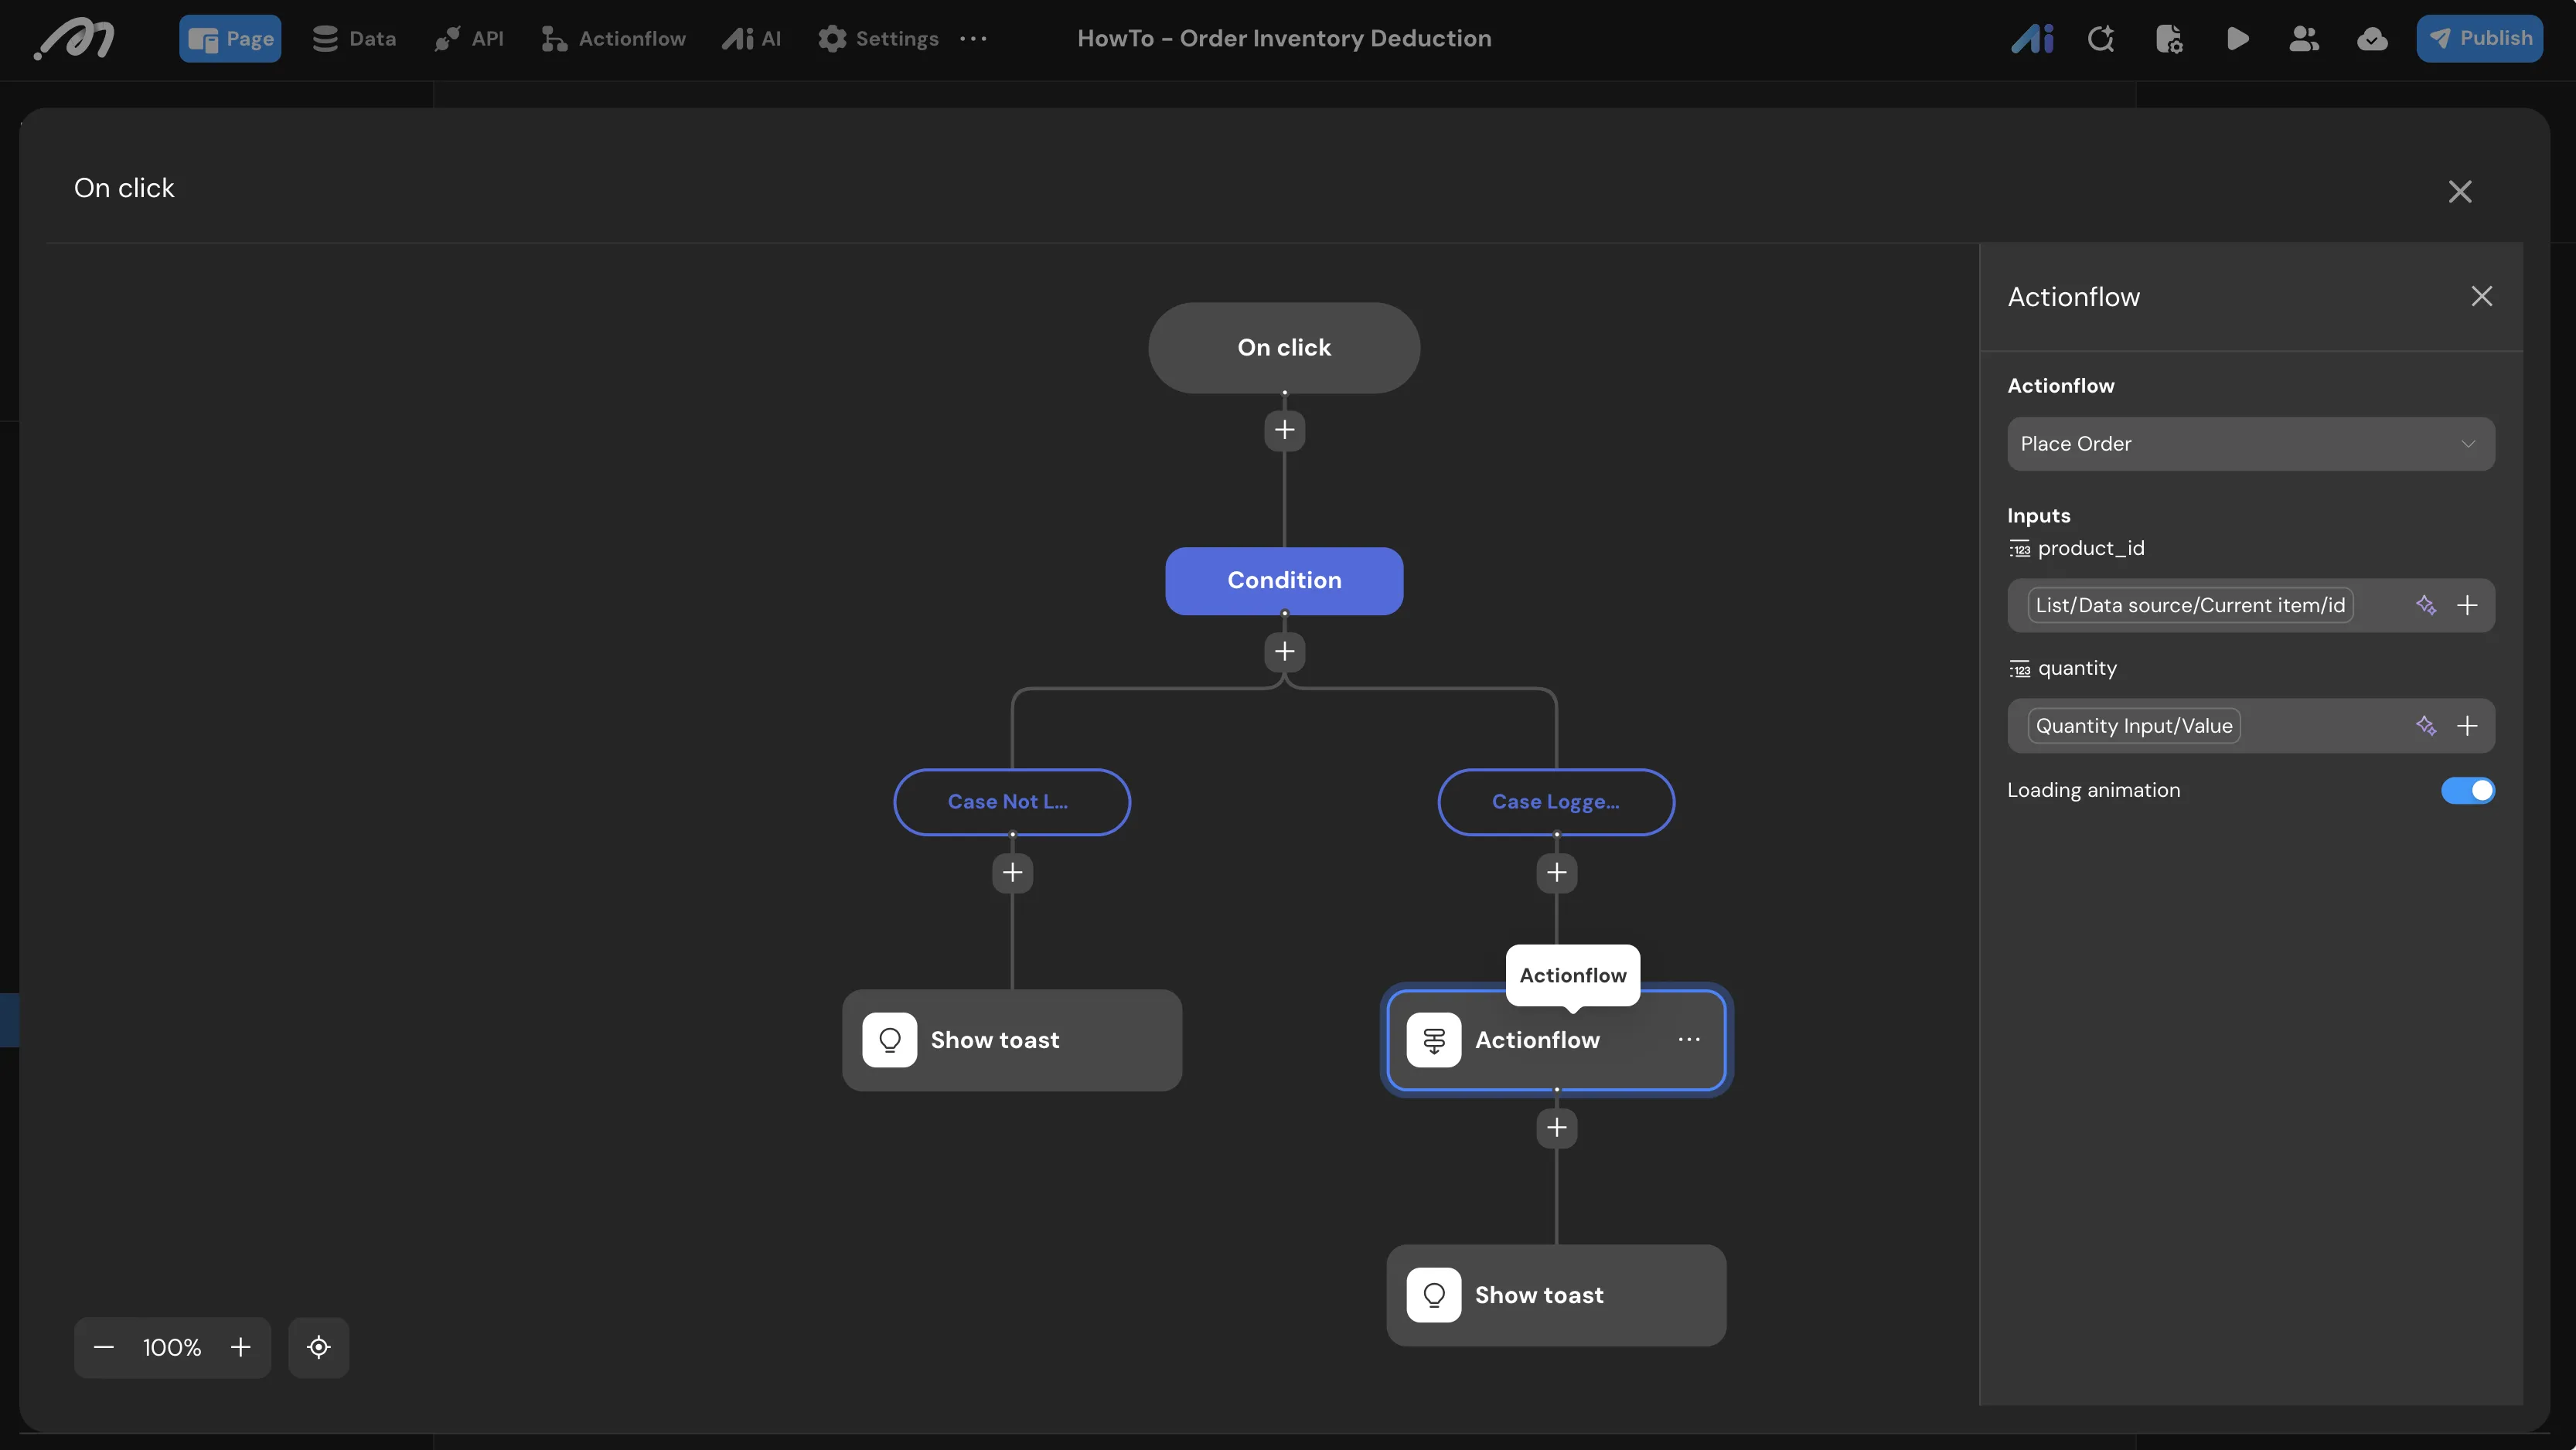The image size is (2576, 1450).
Task: Open the API tab
Action: (469, 39)
